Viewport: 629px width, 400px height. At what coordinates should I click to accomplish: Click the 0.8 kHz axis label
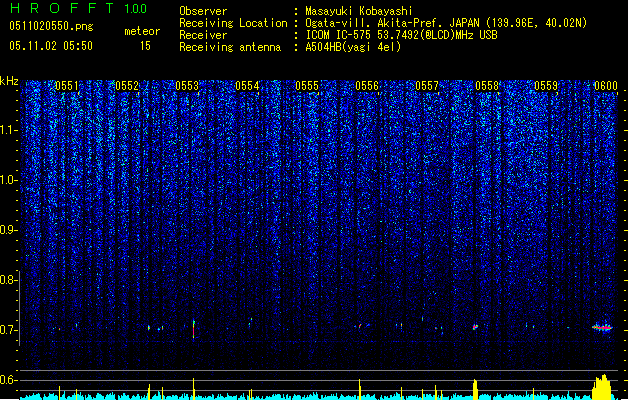pyautogui.click(x=9, y=280)
